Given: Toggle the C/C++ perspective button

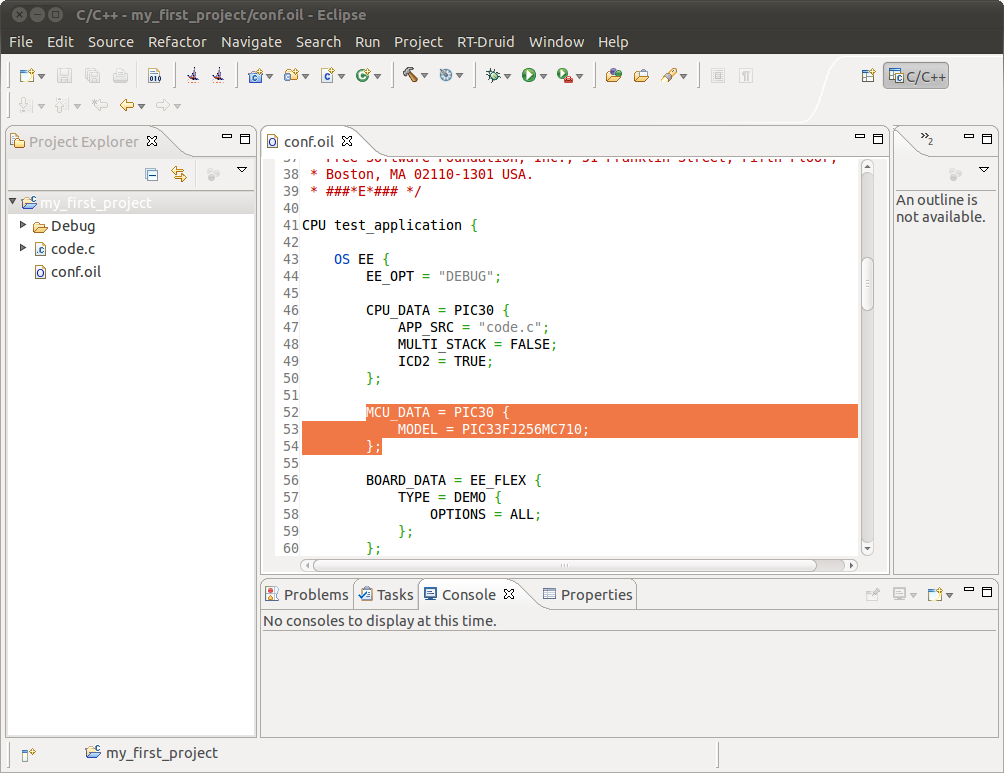Looking at the screenshot, I should click(x=916, y=76).
